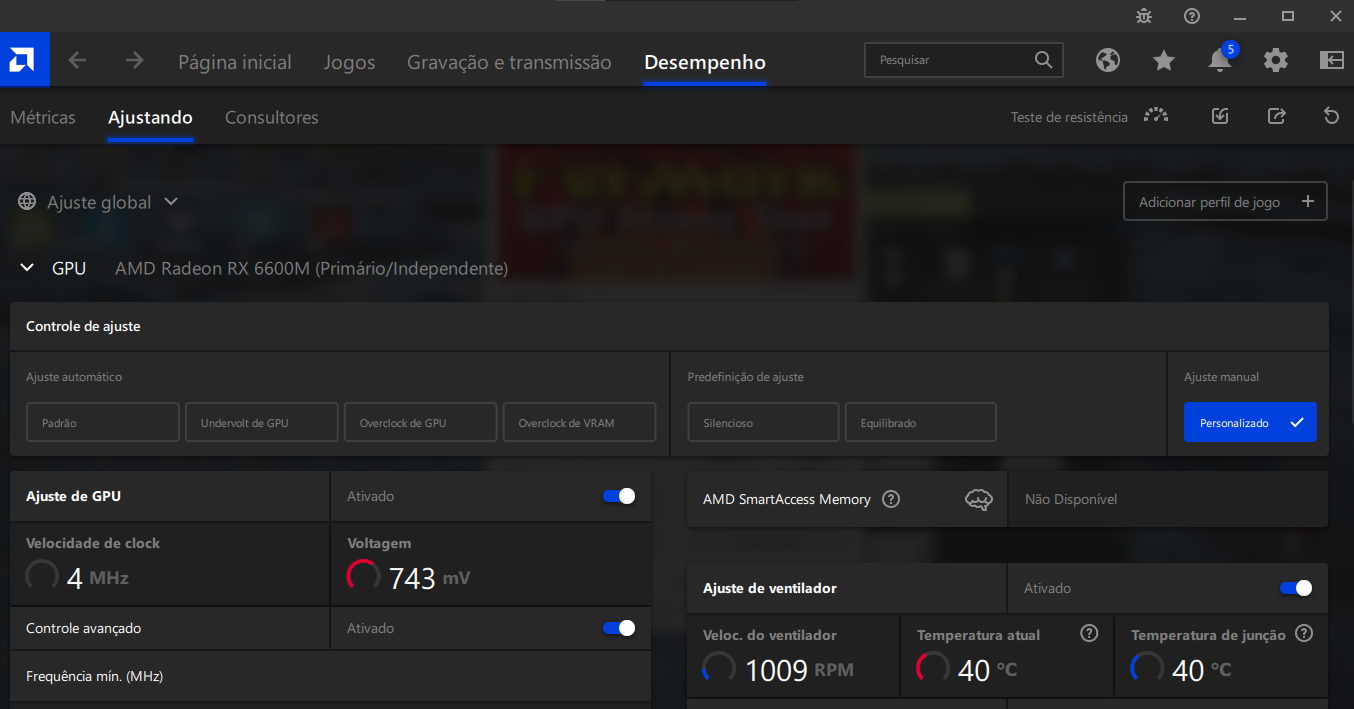Go back with the left arrow

click(x=77, y=61)
